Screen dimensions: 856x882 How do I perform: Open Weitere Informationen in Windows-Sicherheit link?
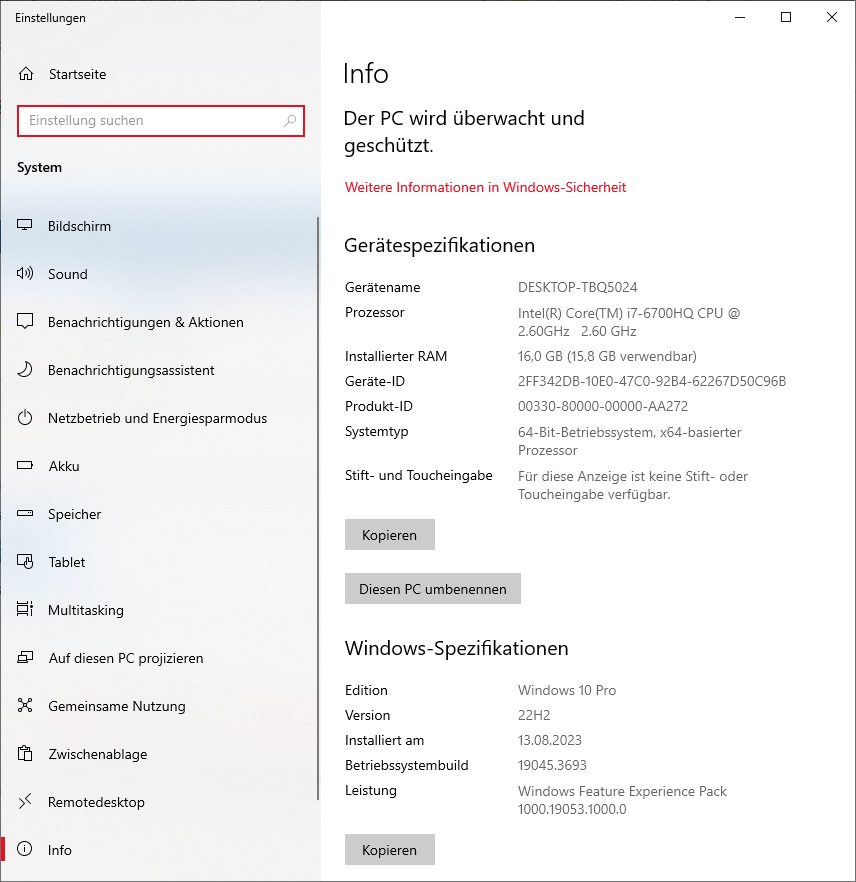click(485, 187)
